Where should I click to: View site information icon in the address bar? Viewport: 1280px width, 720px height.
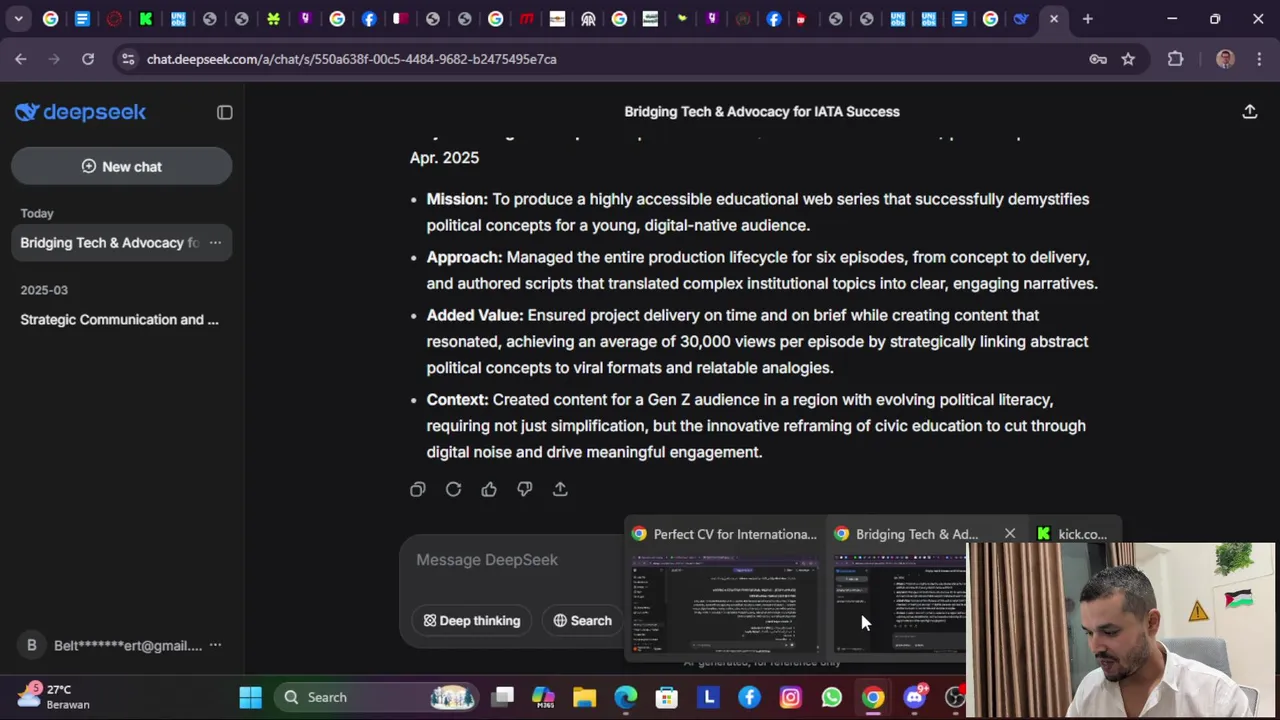point(127,59)
